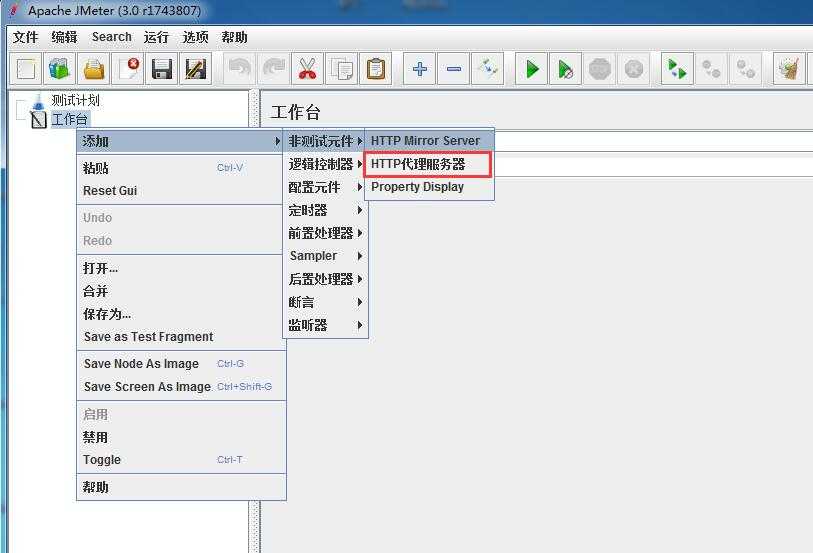Image resolution: width=813 pixels, height=553 pixels.
Task: Open the 选项 menu
Action: coord(195,37)
